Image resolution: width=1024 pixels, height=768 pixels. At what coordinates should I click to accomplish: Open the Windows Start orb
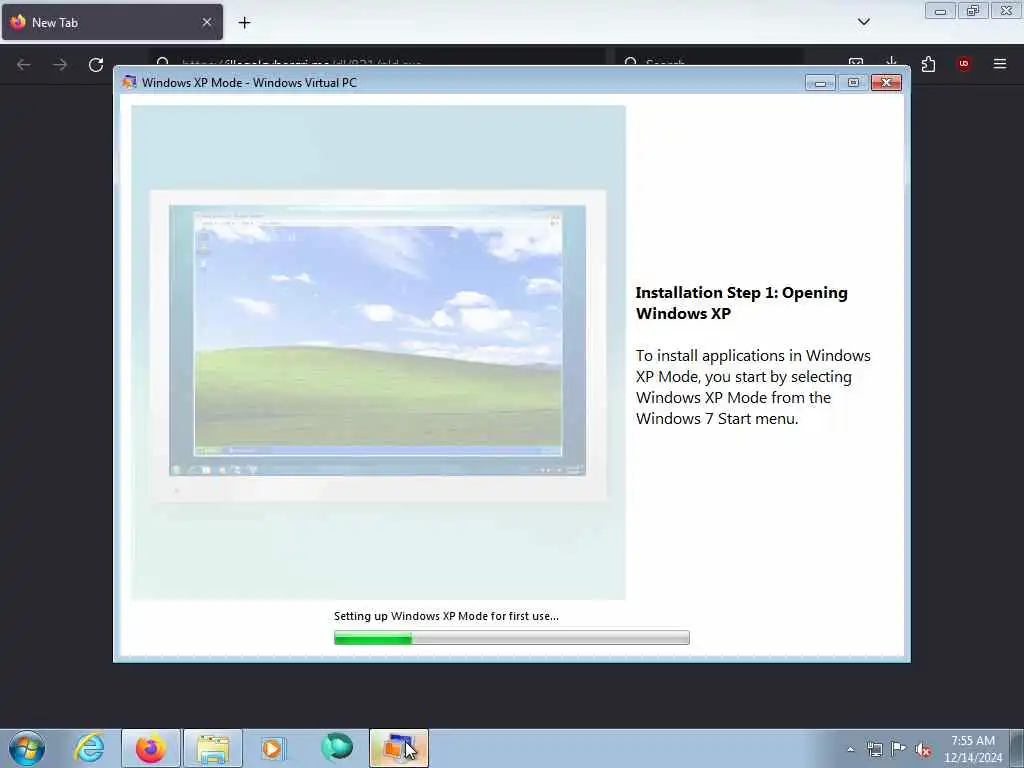point(27,748)
